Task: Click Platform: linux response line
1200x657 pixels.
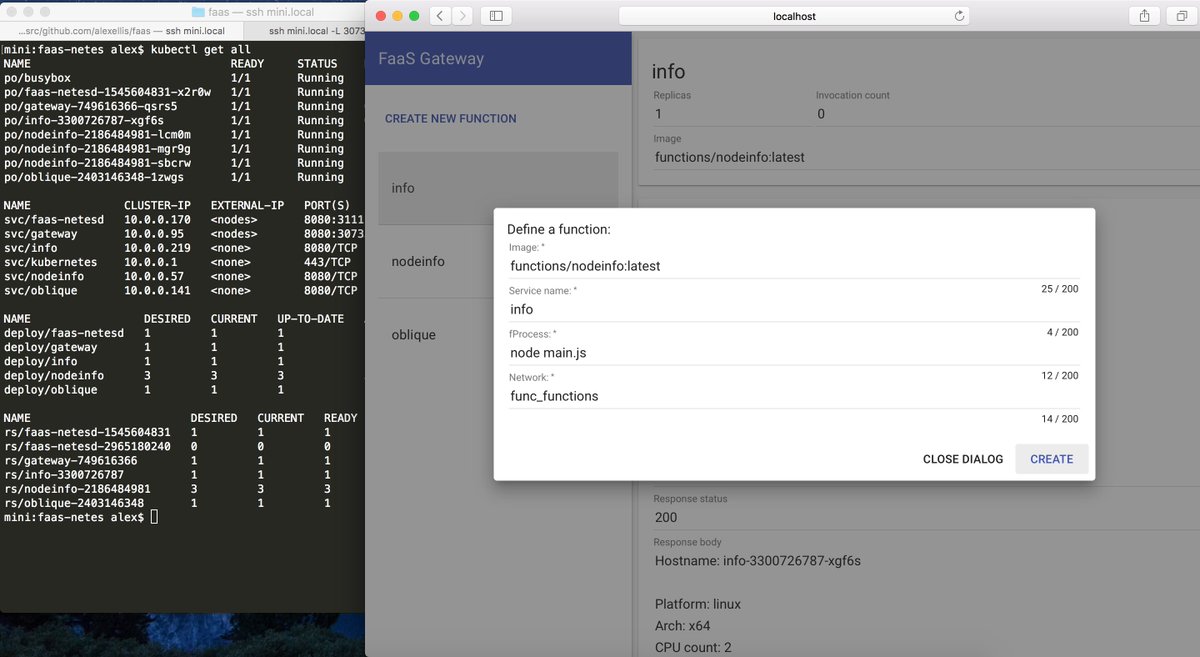Action: tap(698, 605)
